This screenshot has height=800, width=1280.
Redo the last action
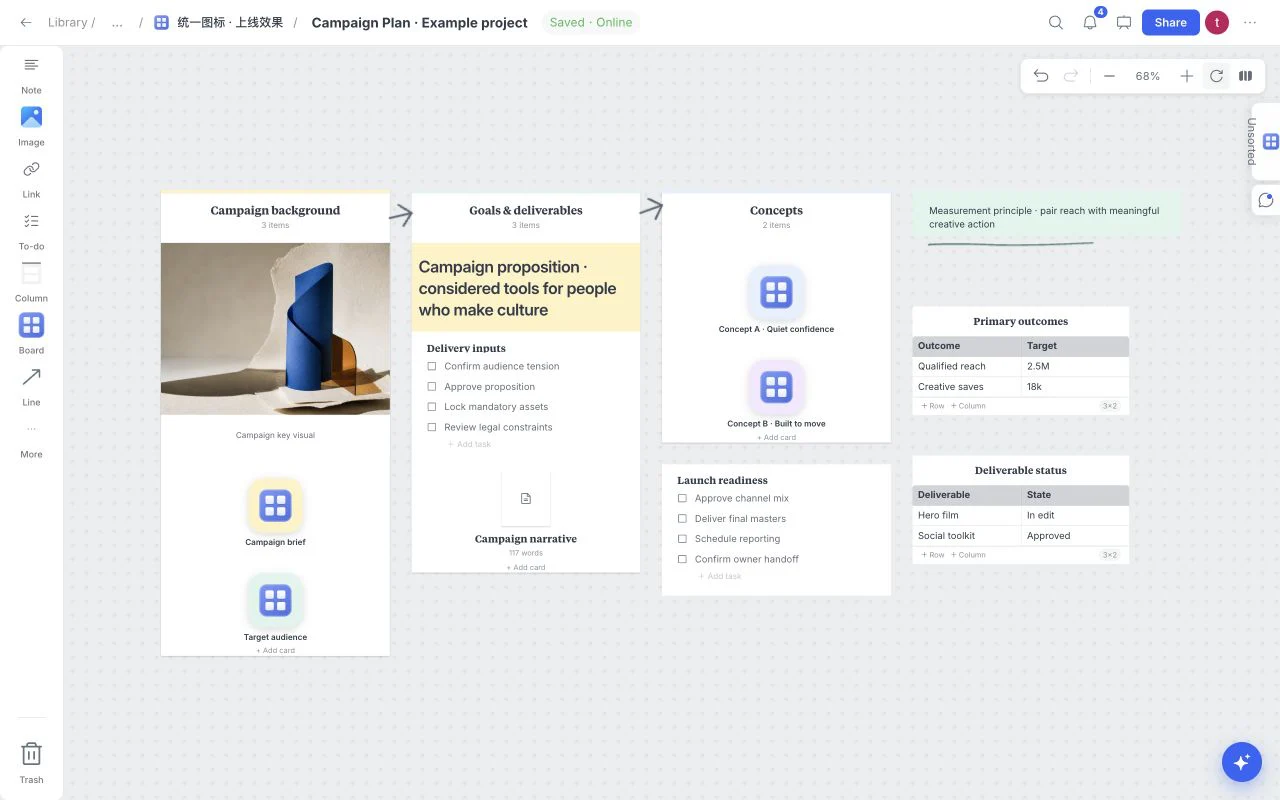click(1071, 76)
